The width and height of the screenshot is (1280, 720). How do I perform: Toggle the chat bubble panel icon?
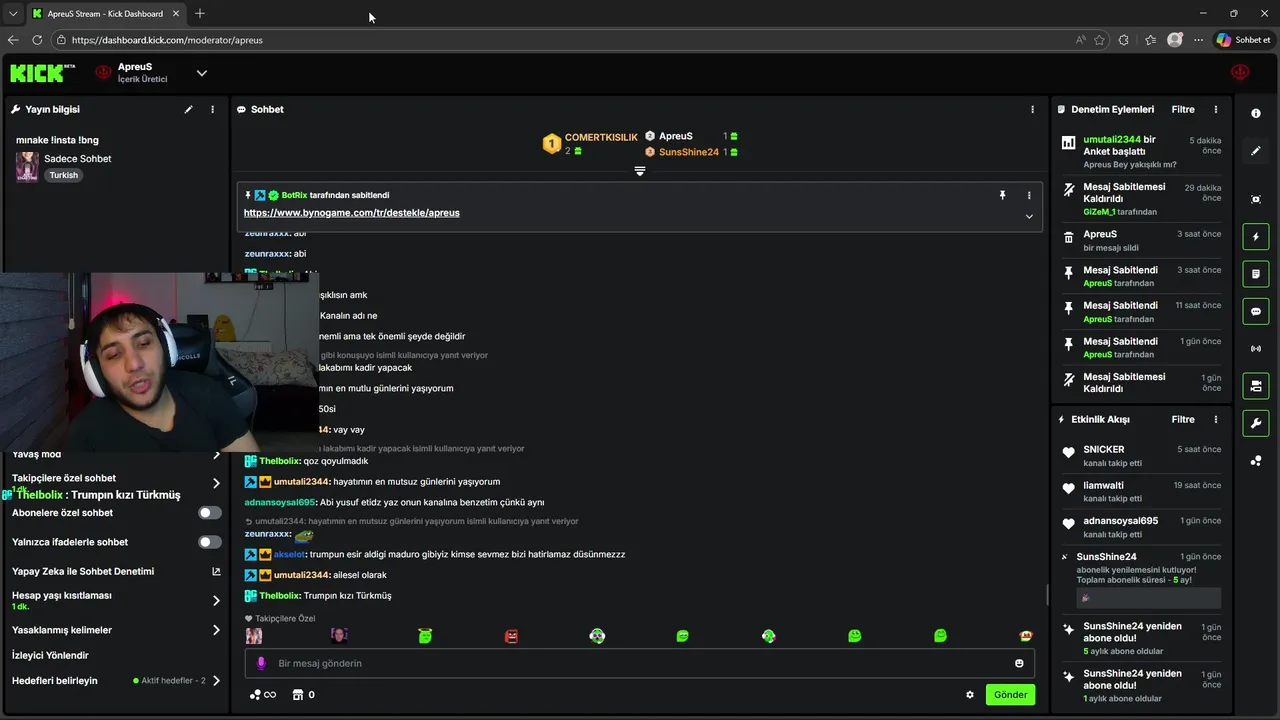tap(1256, 311)
